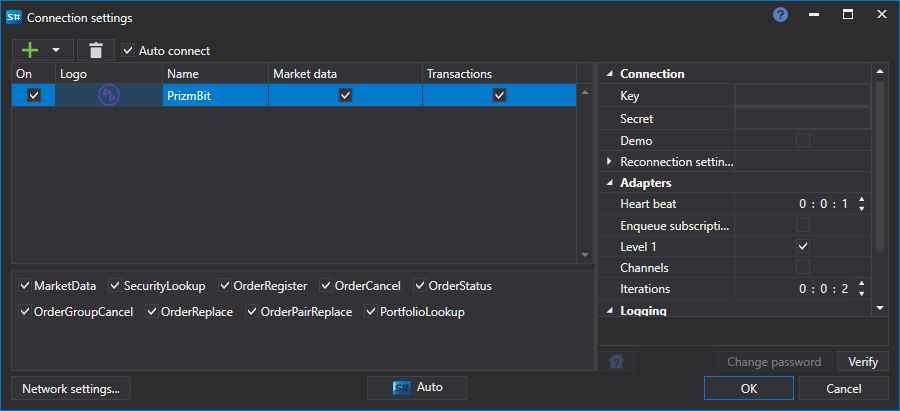Click the PrizmBit logo icon
Viewport: 900px width, 411px height.
[109, 95]
